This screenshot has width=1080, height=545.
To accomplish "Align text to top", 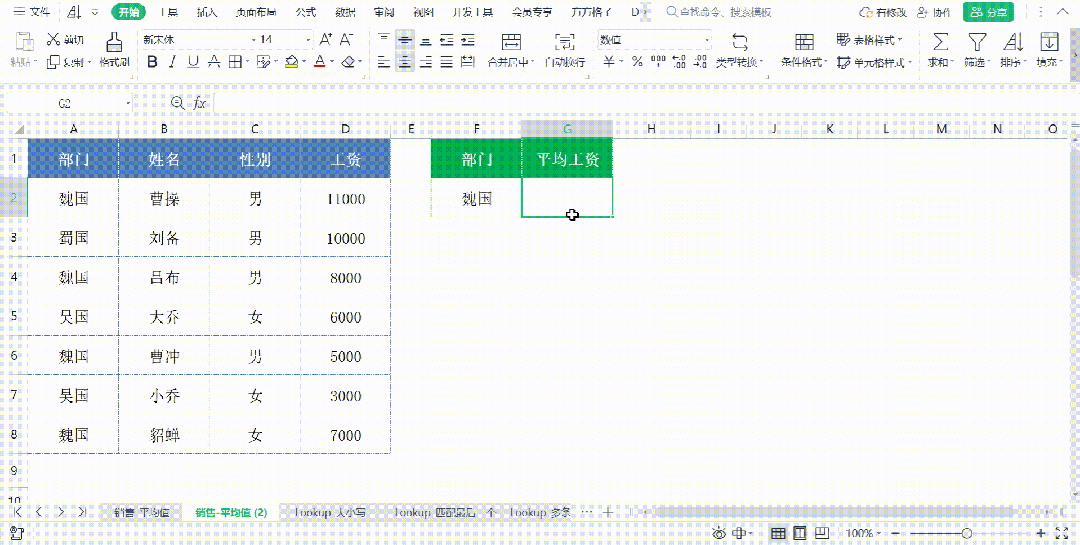I will click(384, 40).
